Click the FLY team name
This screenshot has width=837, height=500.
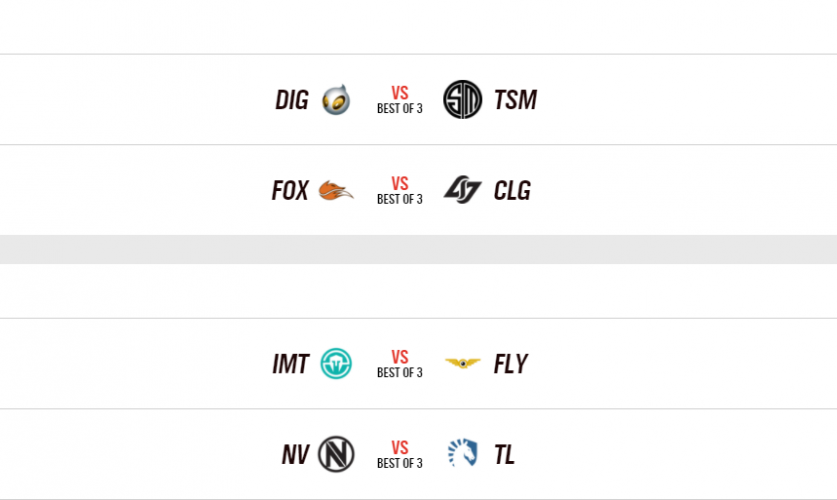510,364
